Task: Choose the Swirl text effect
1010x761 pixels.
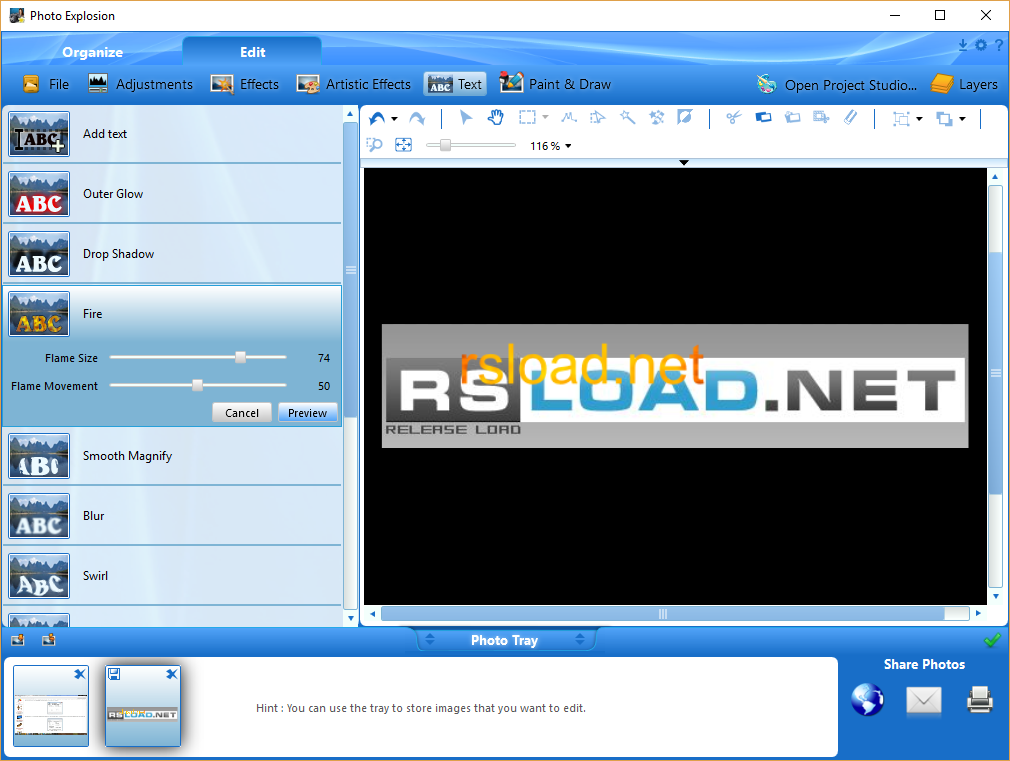Action: [173, 576]
